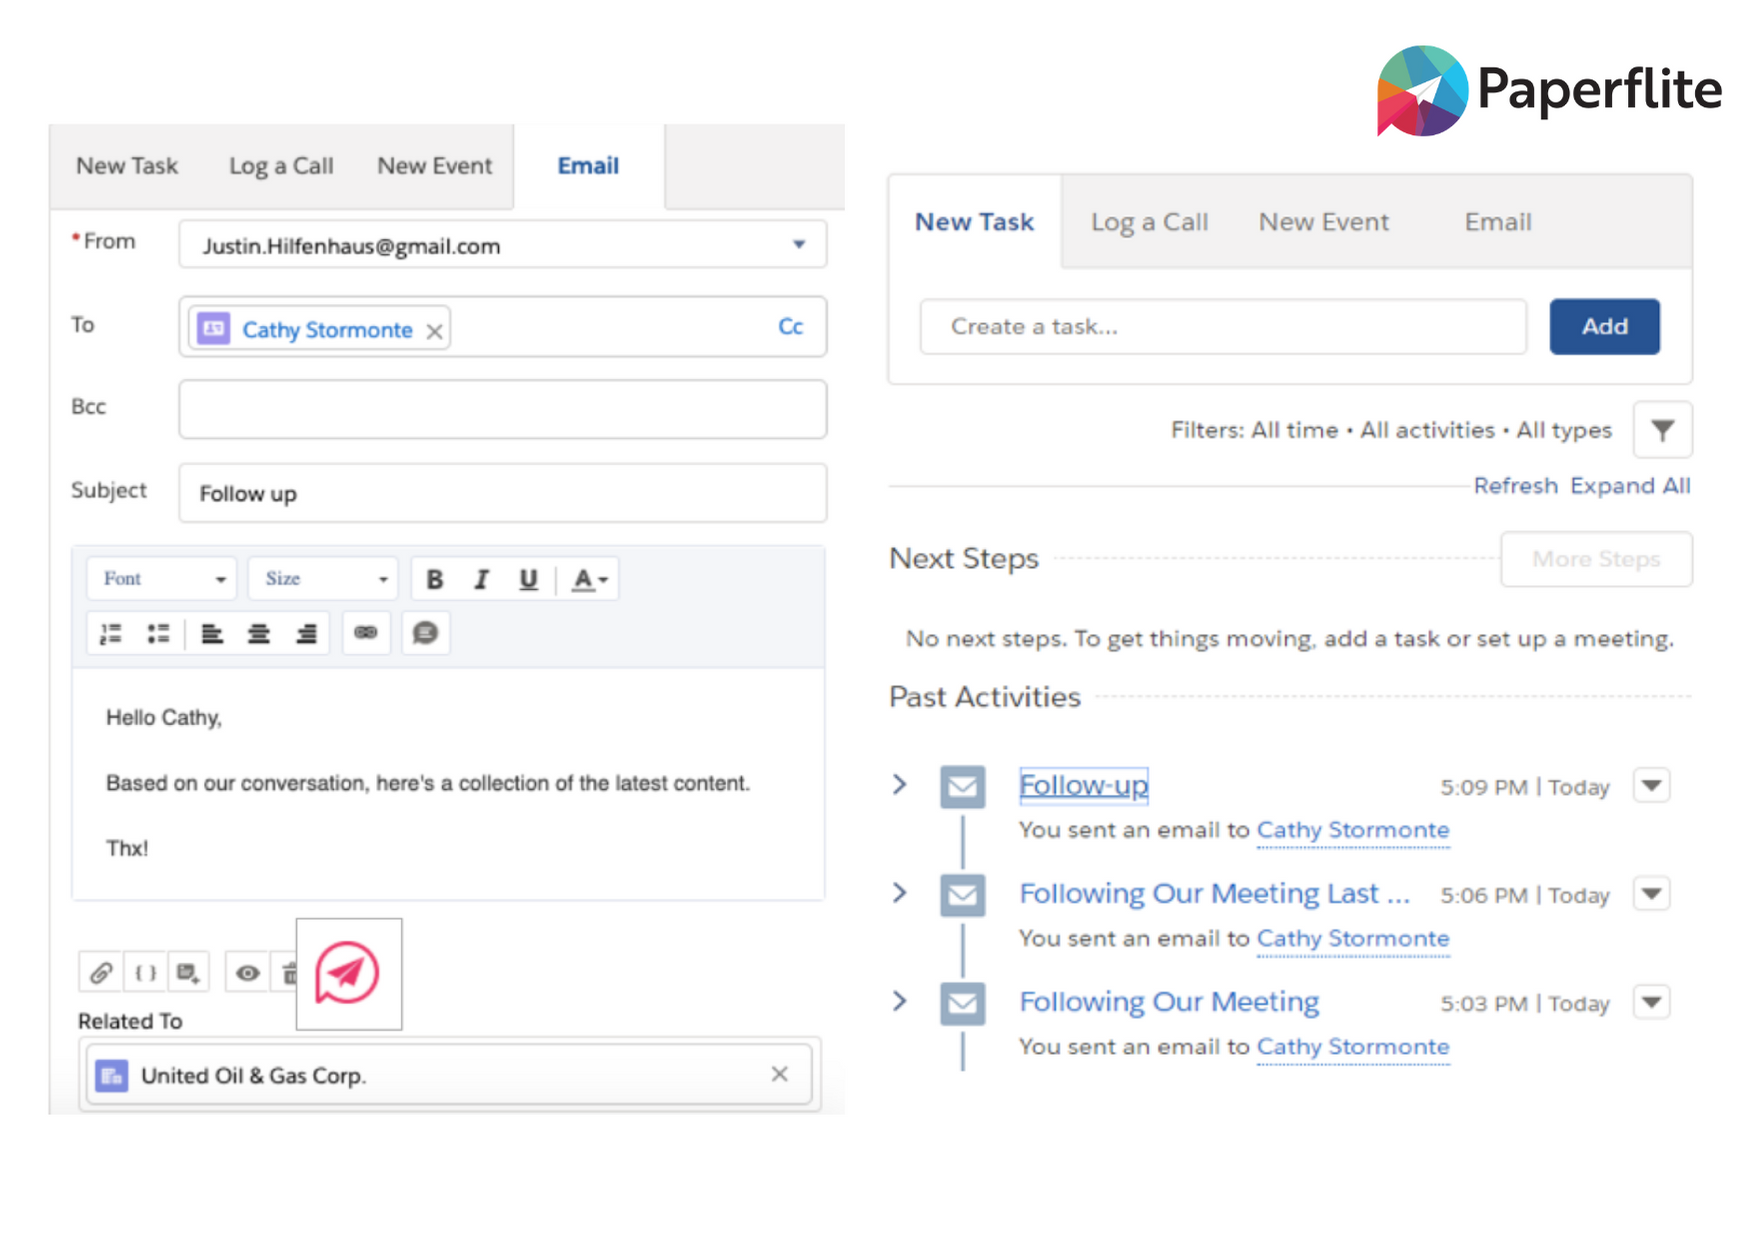Expand the Follow-up past activity chevron

[899, 785]
